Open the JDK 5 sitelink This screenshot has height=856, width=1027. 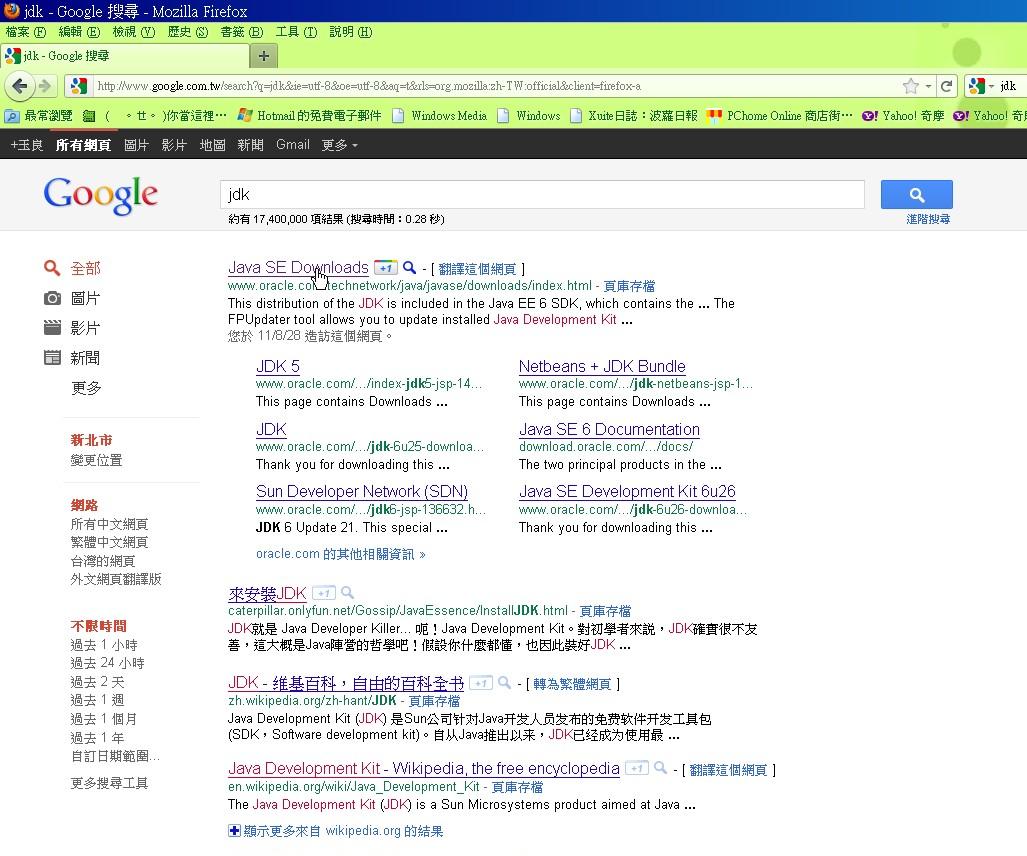278,366
